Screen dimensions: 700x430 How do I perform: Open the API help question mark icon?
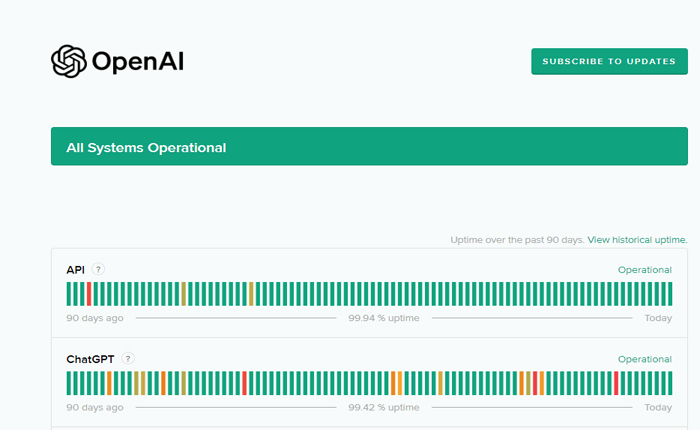pyautogui.click(x=98, y=269)
